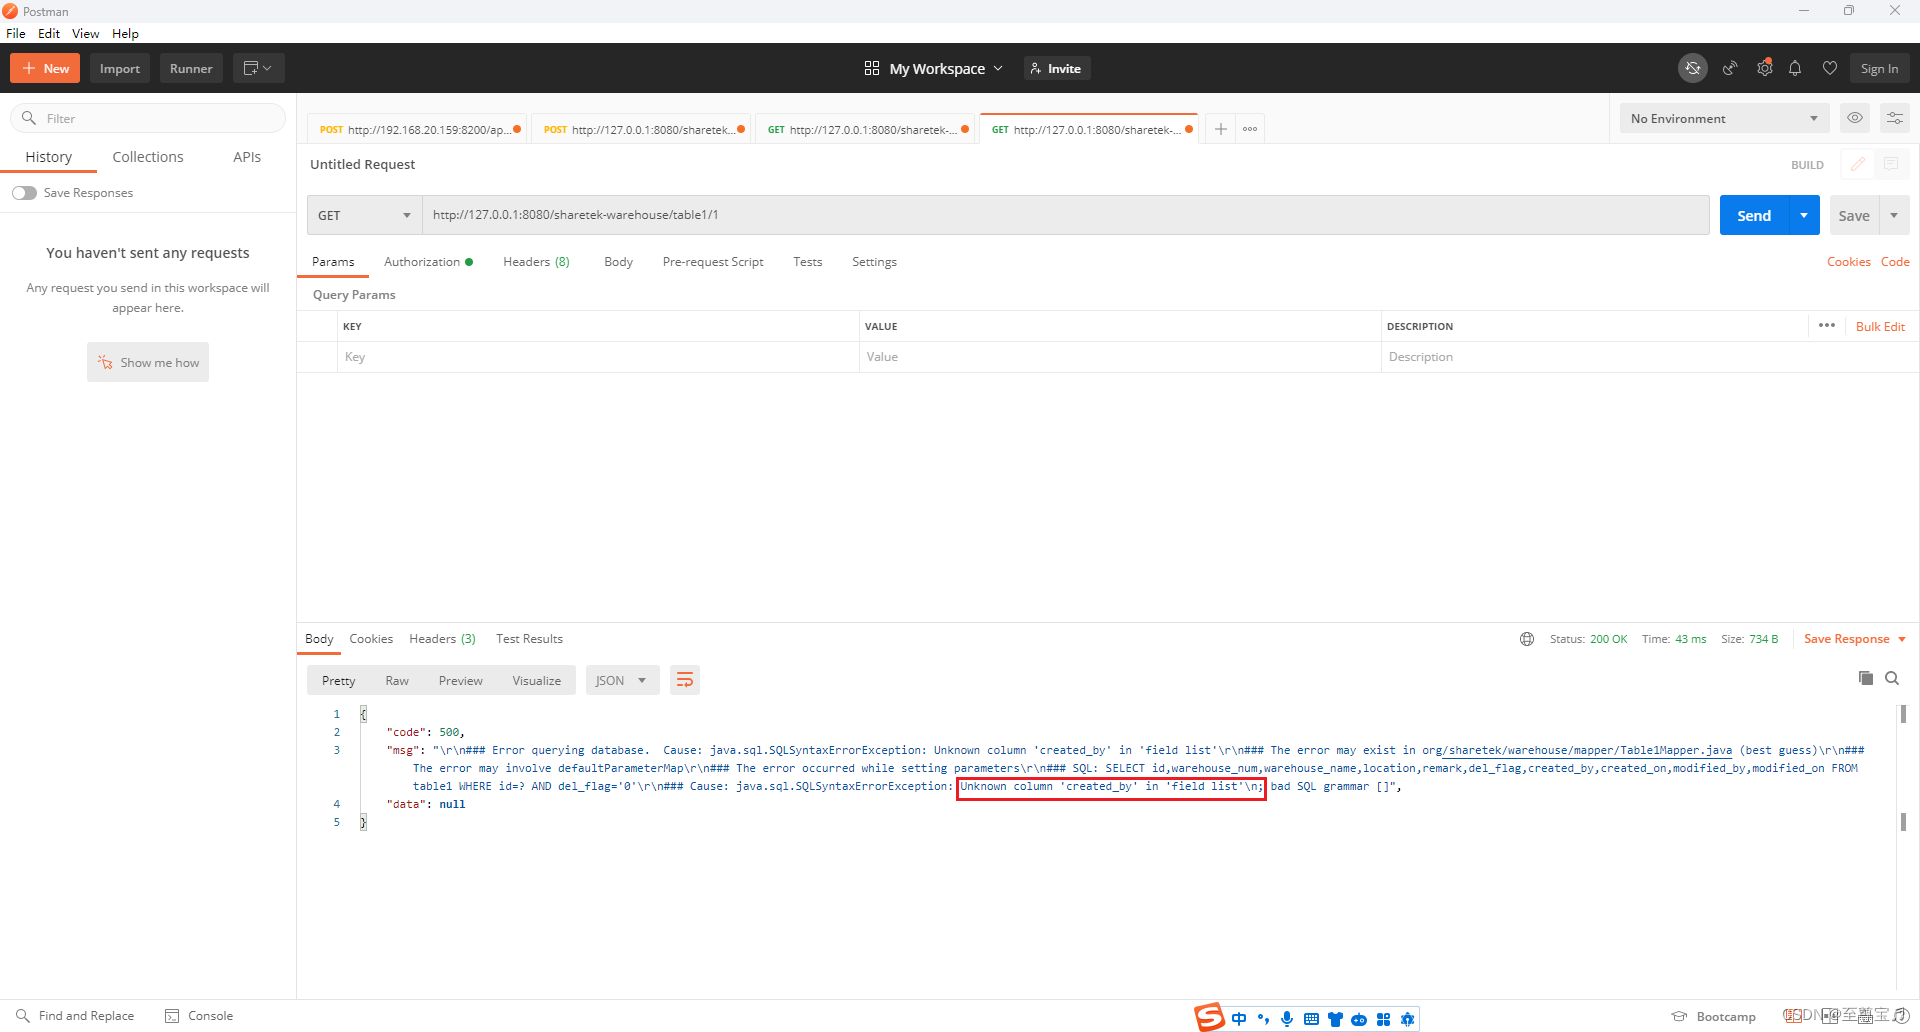
Task: Click the Import button
Action: [120, 68]
